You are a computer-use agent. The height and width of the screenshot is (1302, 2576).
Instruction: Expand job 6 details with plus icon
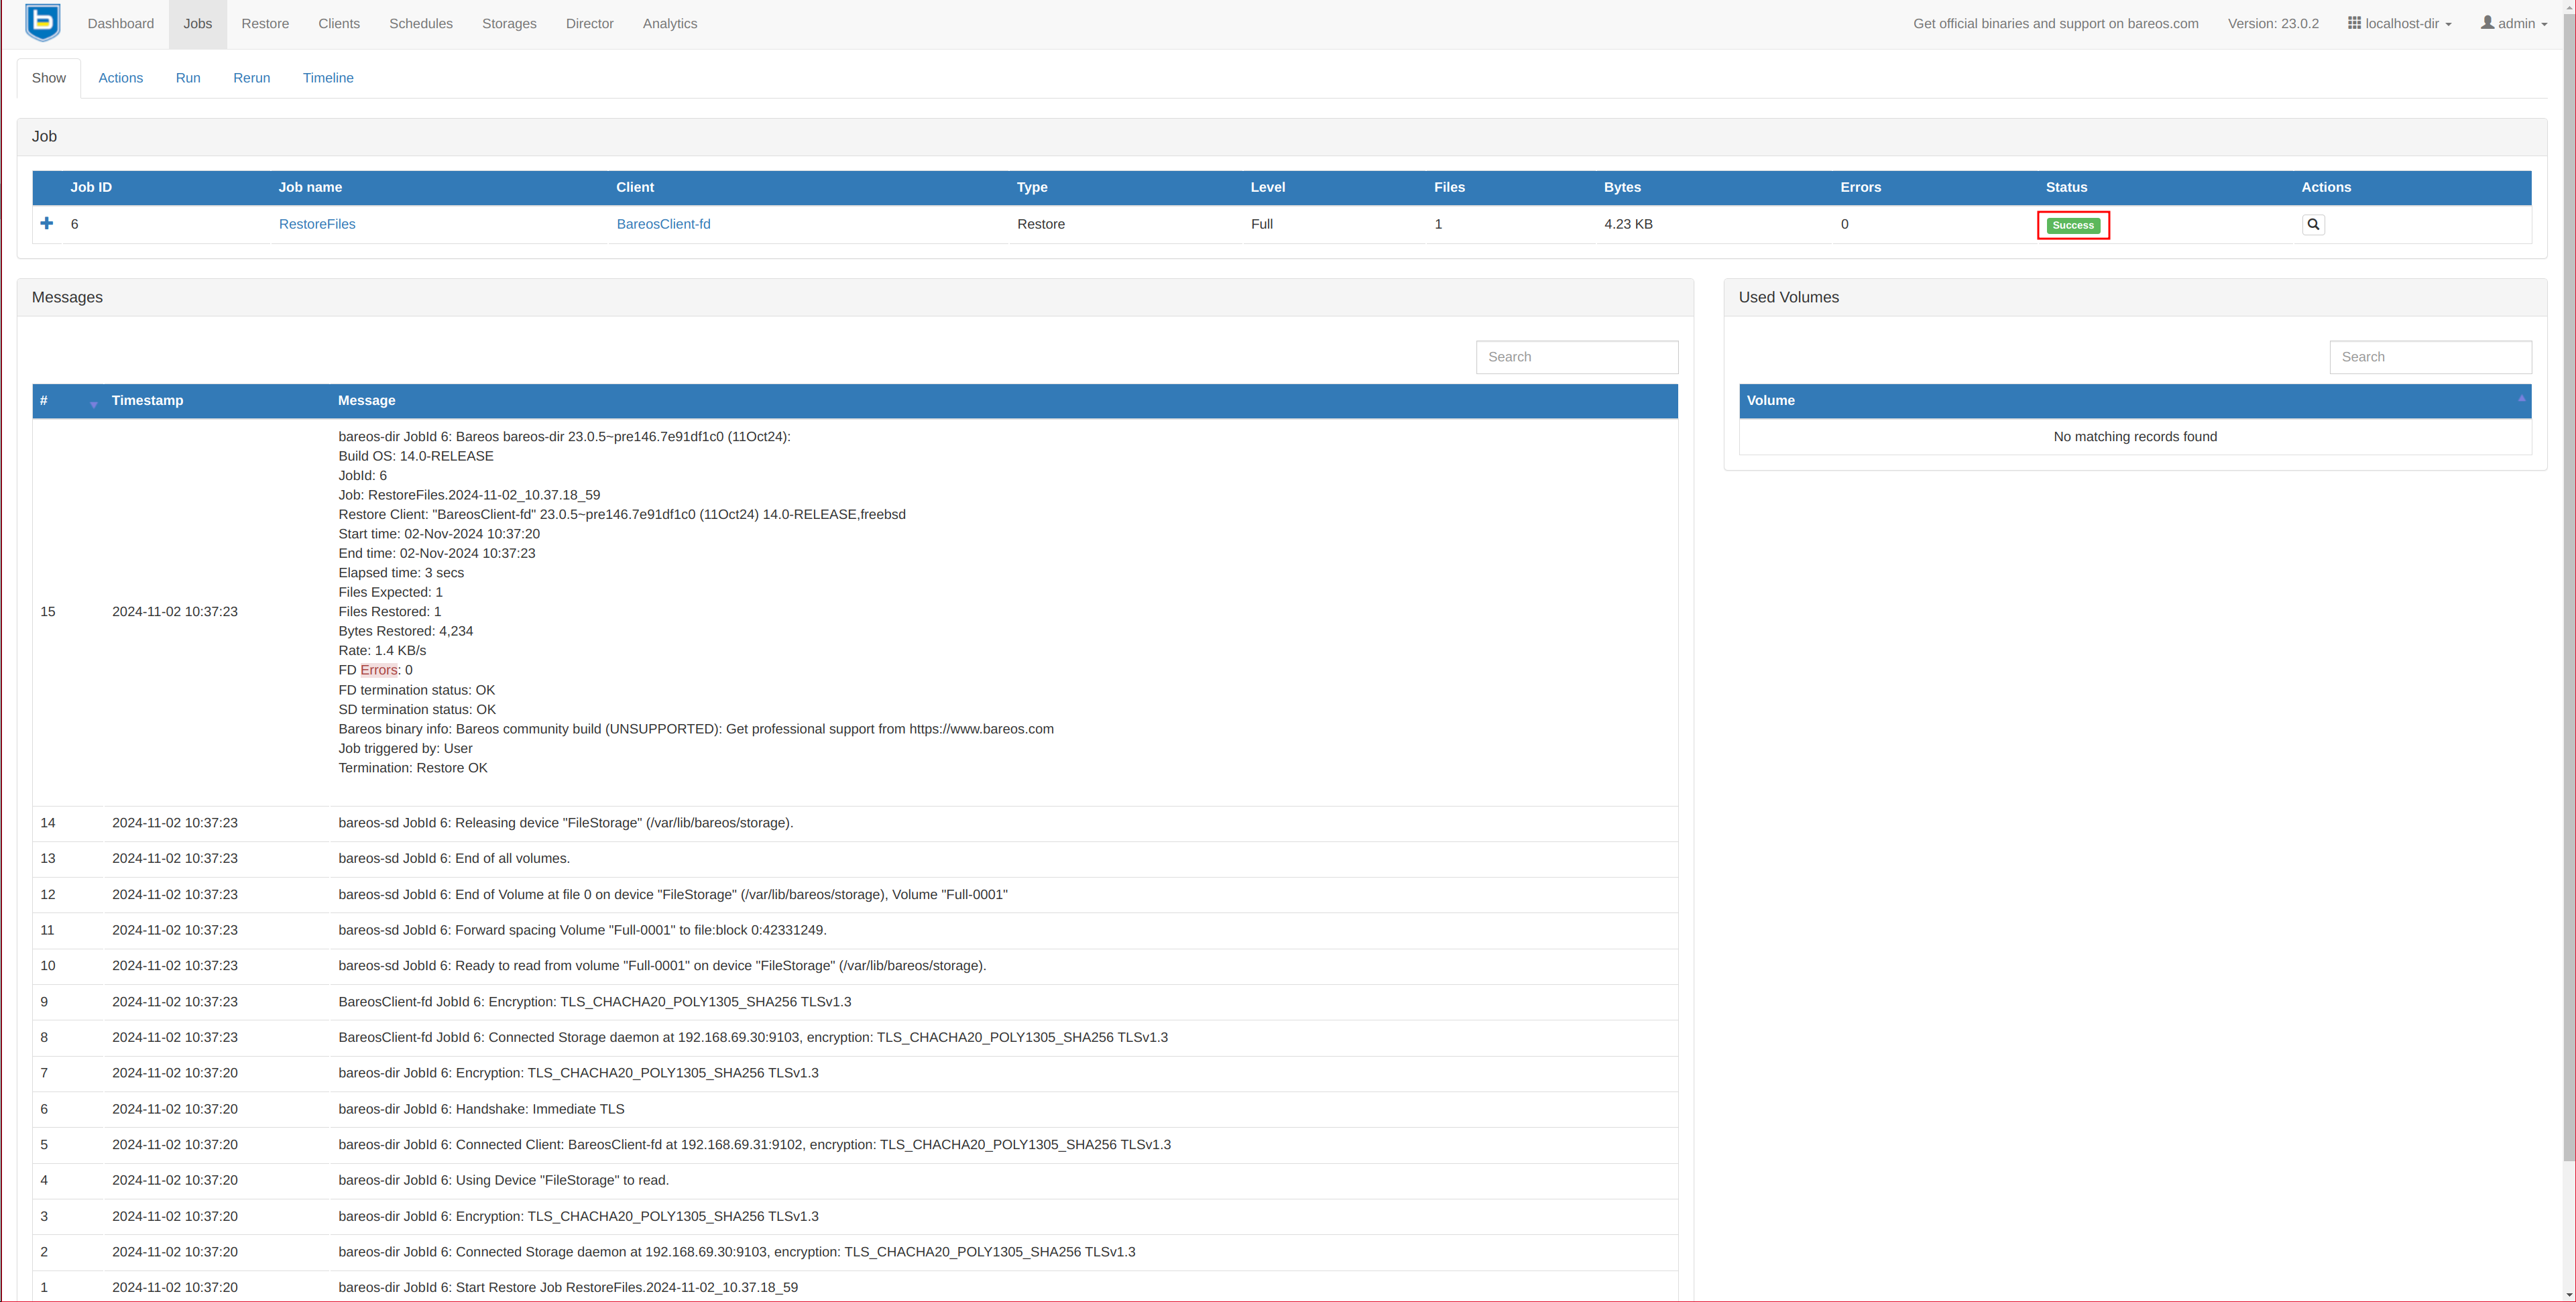pyautogui.click(x=47, y=223)
